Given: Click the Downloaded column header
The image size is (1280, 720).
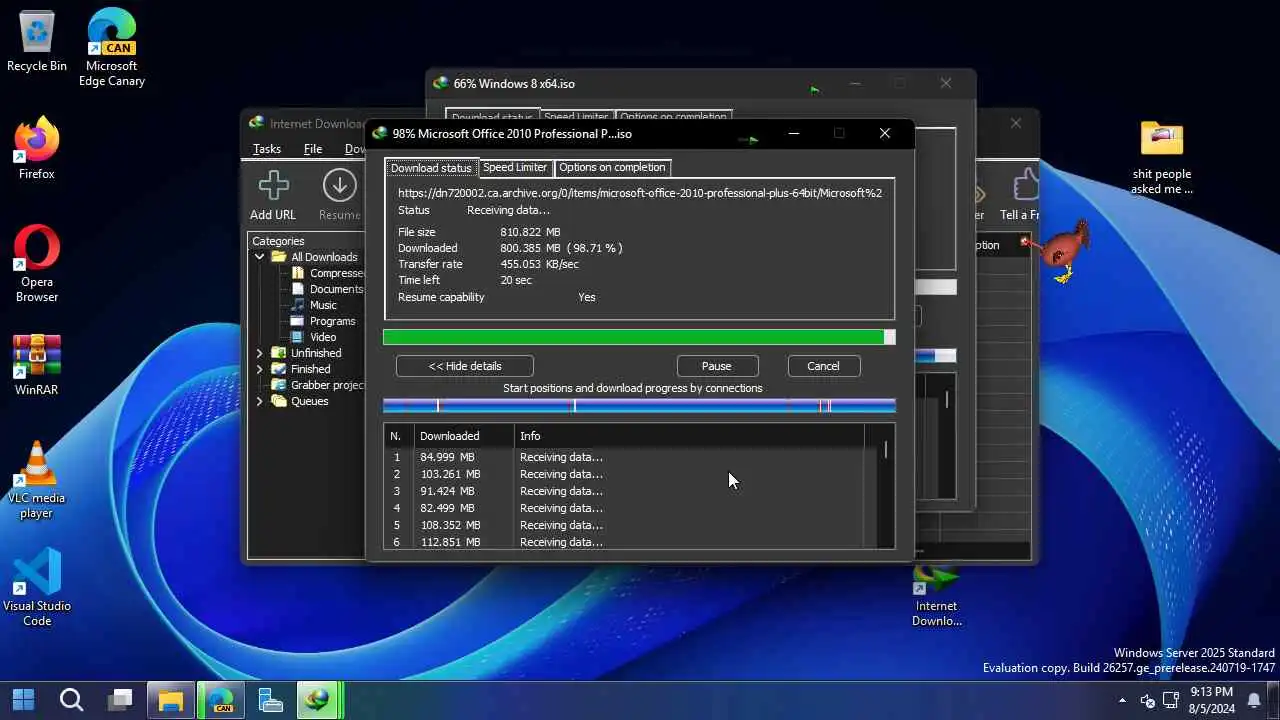Looking at the screenshot, I should click(464, 436).
